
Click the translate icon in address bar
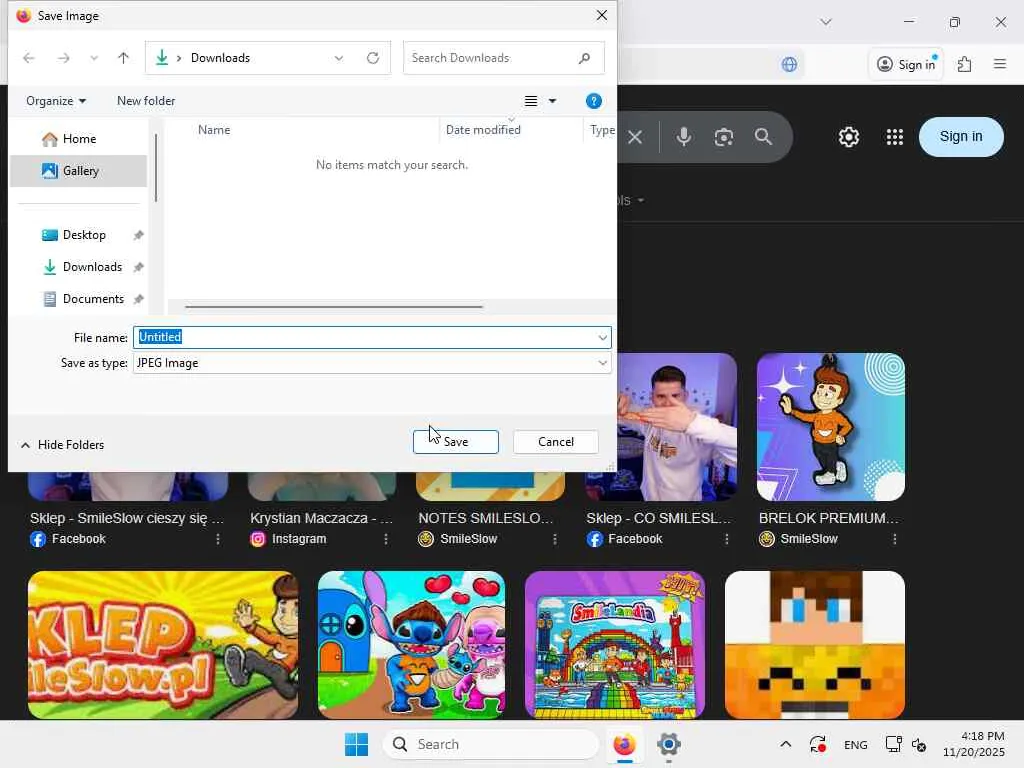(789, 64)
